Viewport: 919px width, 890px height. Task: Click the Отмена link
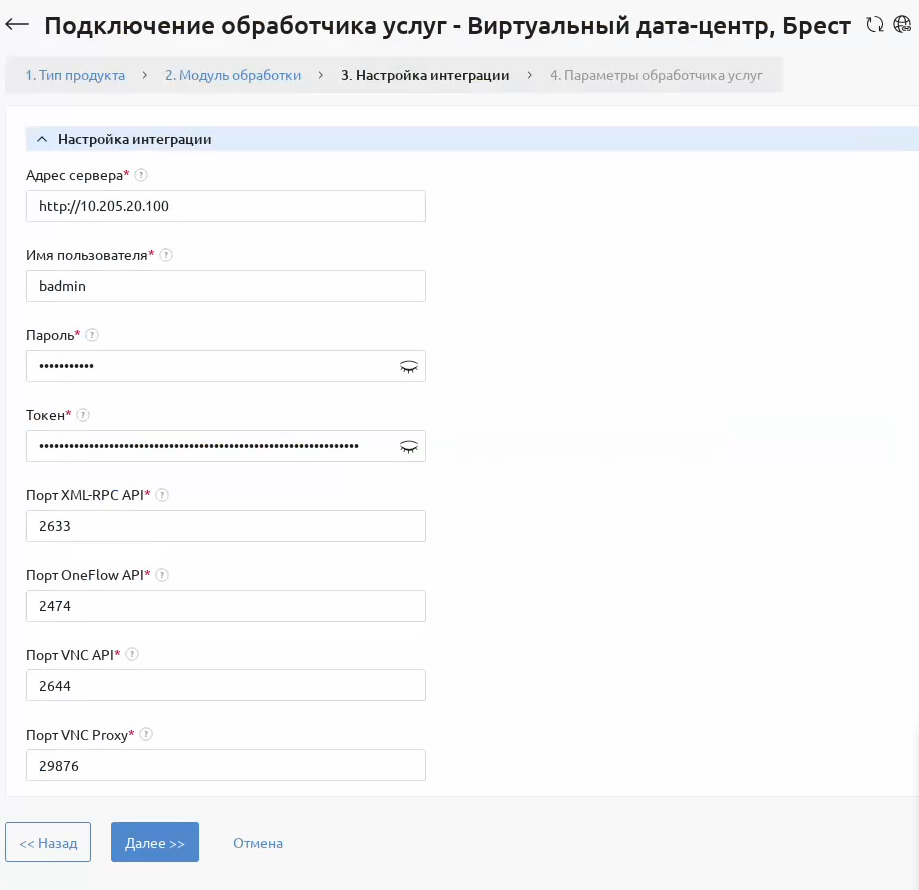coord(258,843)
